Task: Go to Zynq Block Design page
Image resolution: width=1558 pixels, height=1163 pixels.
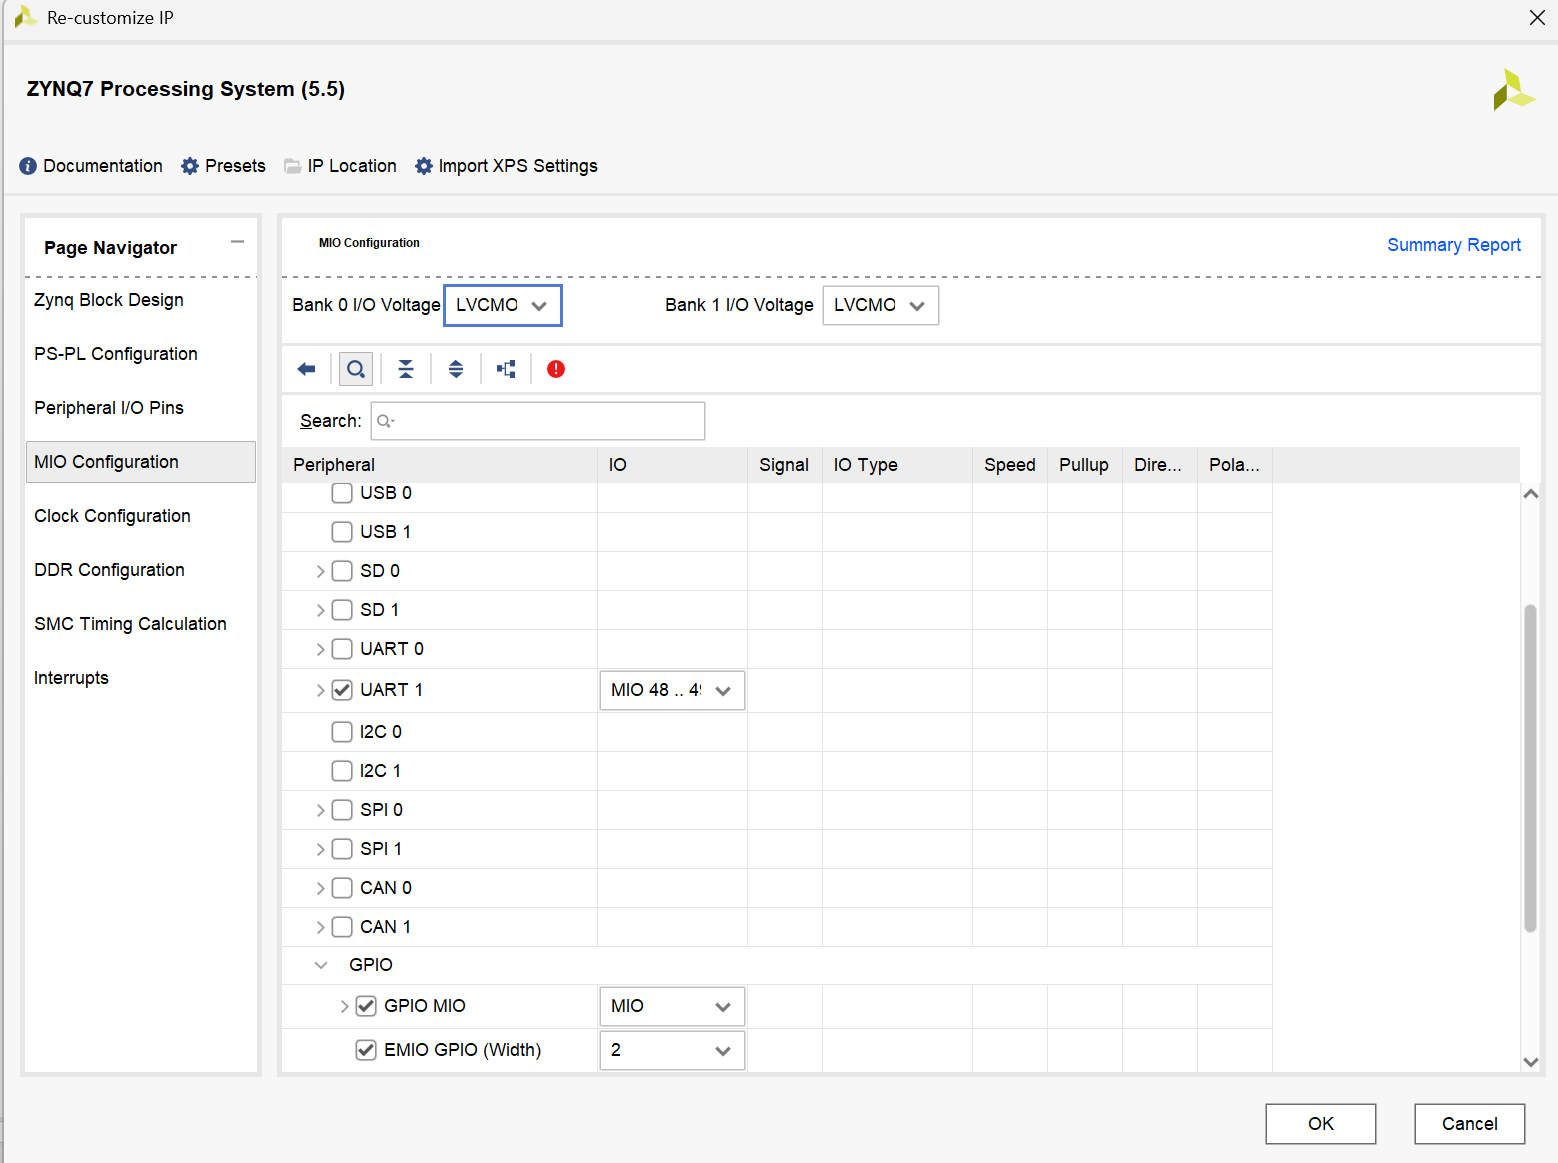Action: click(x=109, y=300)
